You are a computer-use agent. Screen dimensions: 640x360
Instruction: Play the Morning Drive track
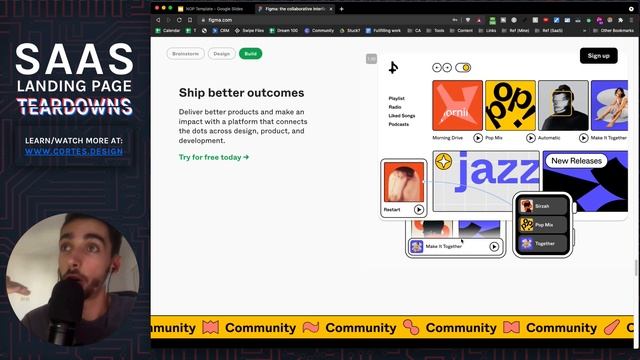click(478, 138)
